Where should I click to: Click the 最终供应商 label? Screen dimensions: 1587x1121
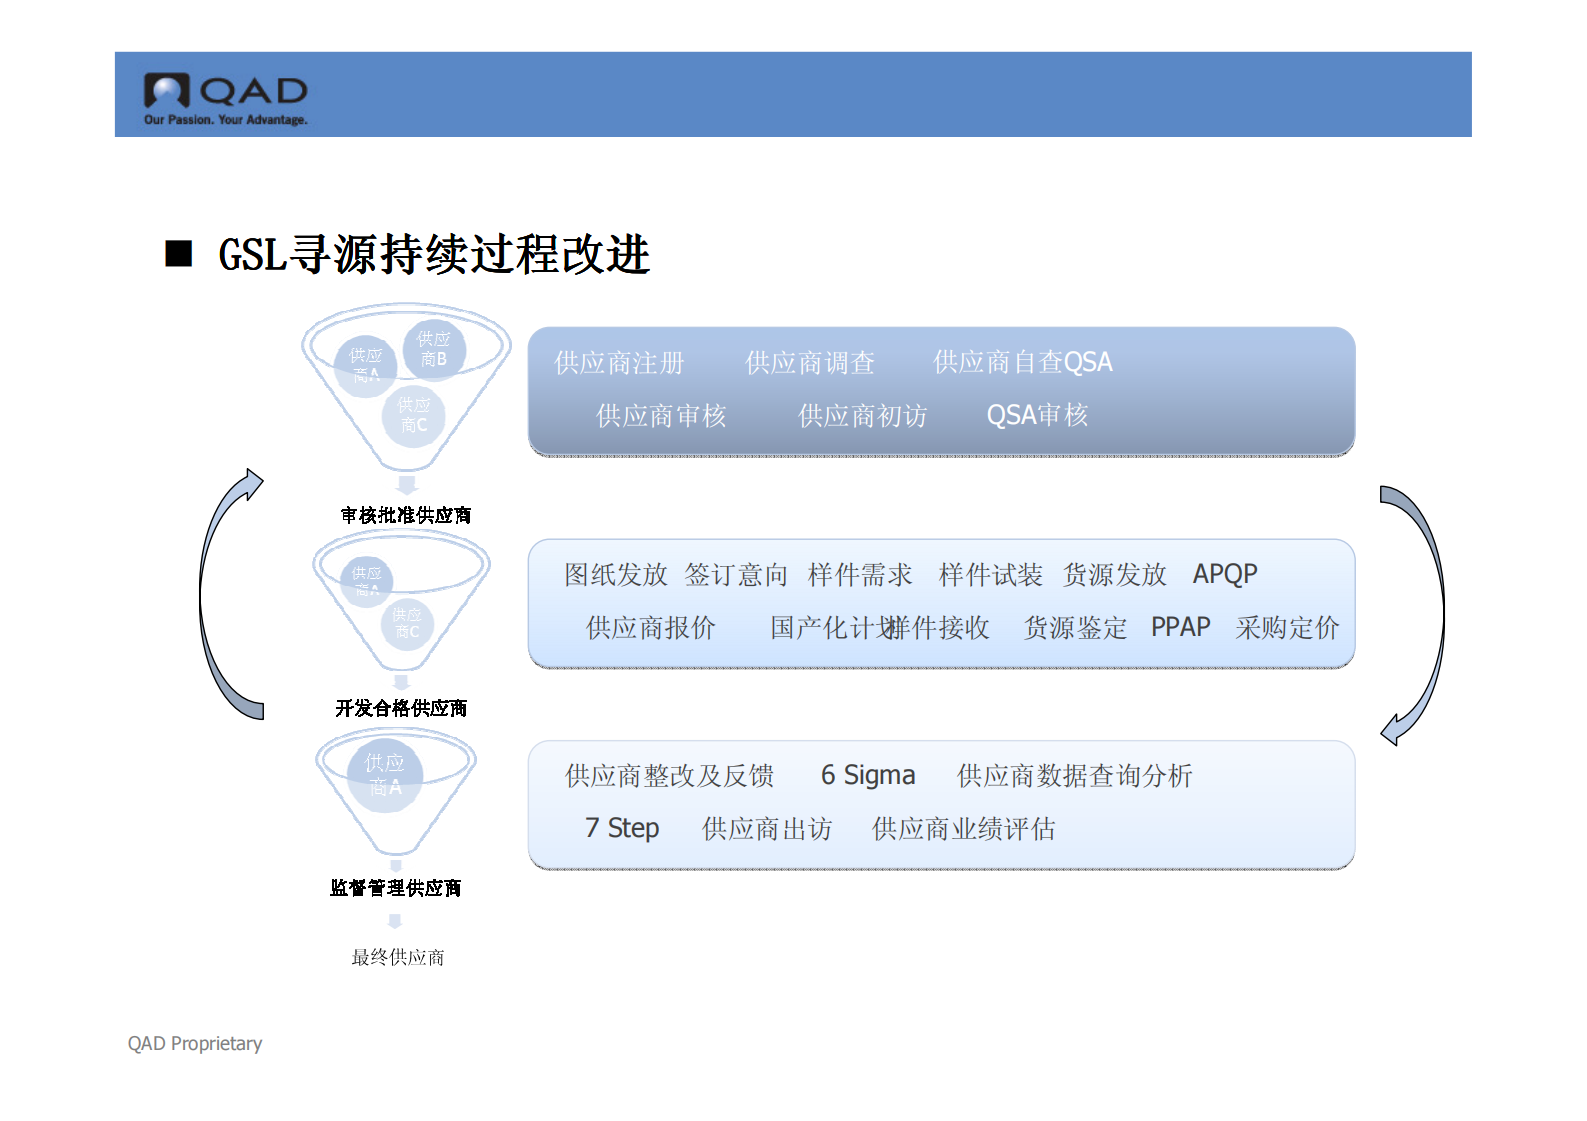[x=398, y=957]
